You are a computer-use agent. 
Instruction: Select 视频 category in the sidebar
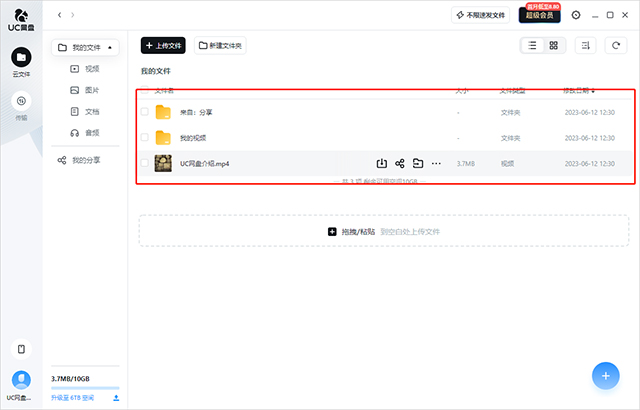(92, 69)
